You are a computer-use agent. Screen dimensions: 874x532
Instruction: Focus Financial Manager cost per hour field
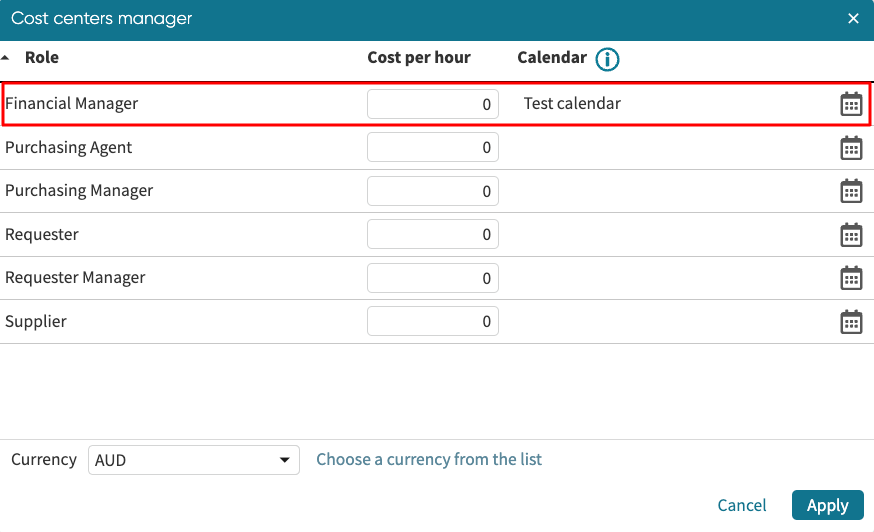click(432, 104)
